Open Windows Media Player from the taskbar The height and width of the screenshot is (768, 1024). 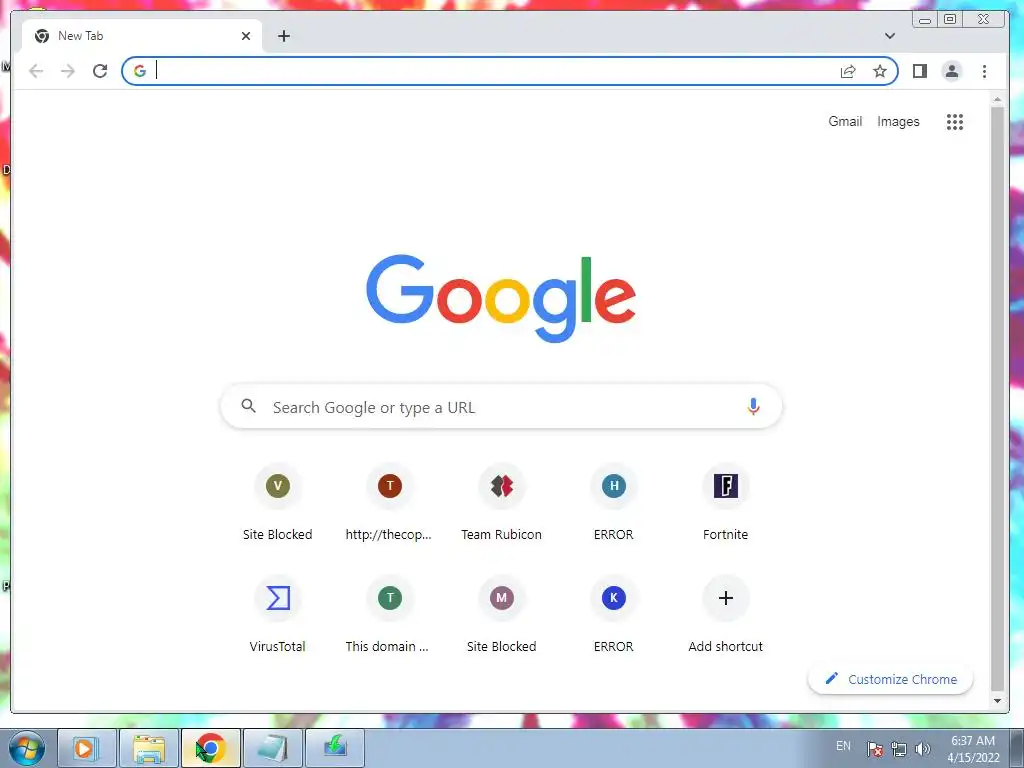87,748
